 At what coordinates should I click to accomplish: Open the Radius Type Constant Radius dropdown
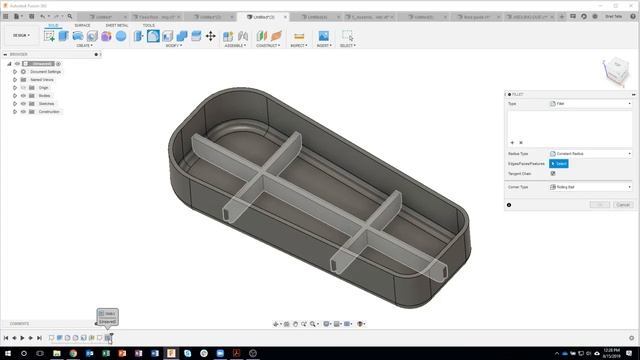[x=591, y=154]
